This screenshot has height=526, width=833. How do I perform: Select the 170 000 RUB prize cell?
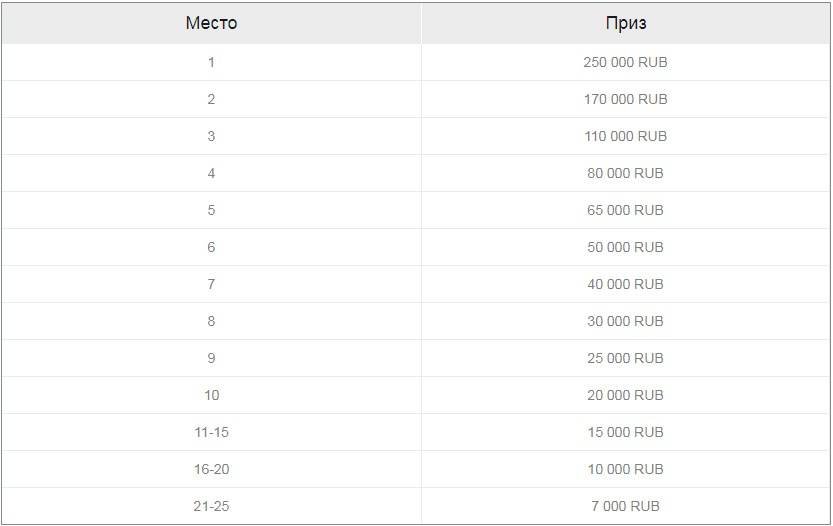coord(625,99)
